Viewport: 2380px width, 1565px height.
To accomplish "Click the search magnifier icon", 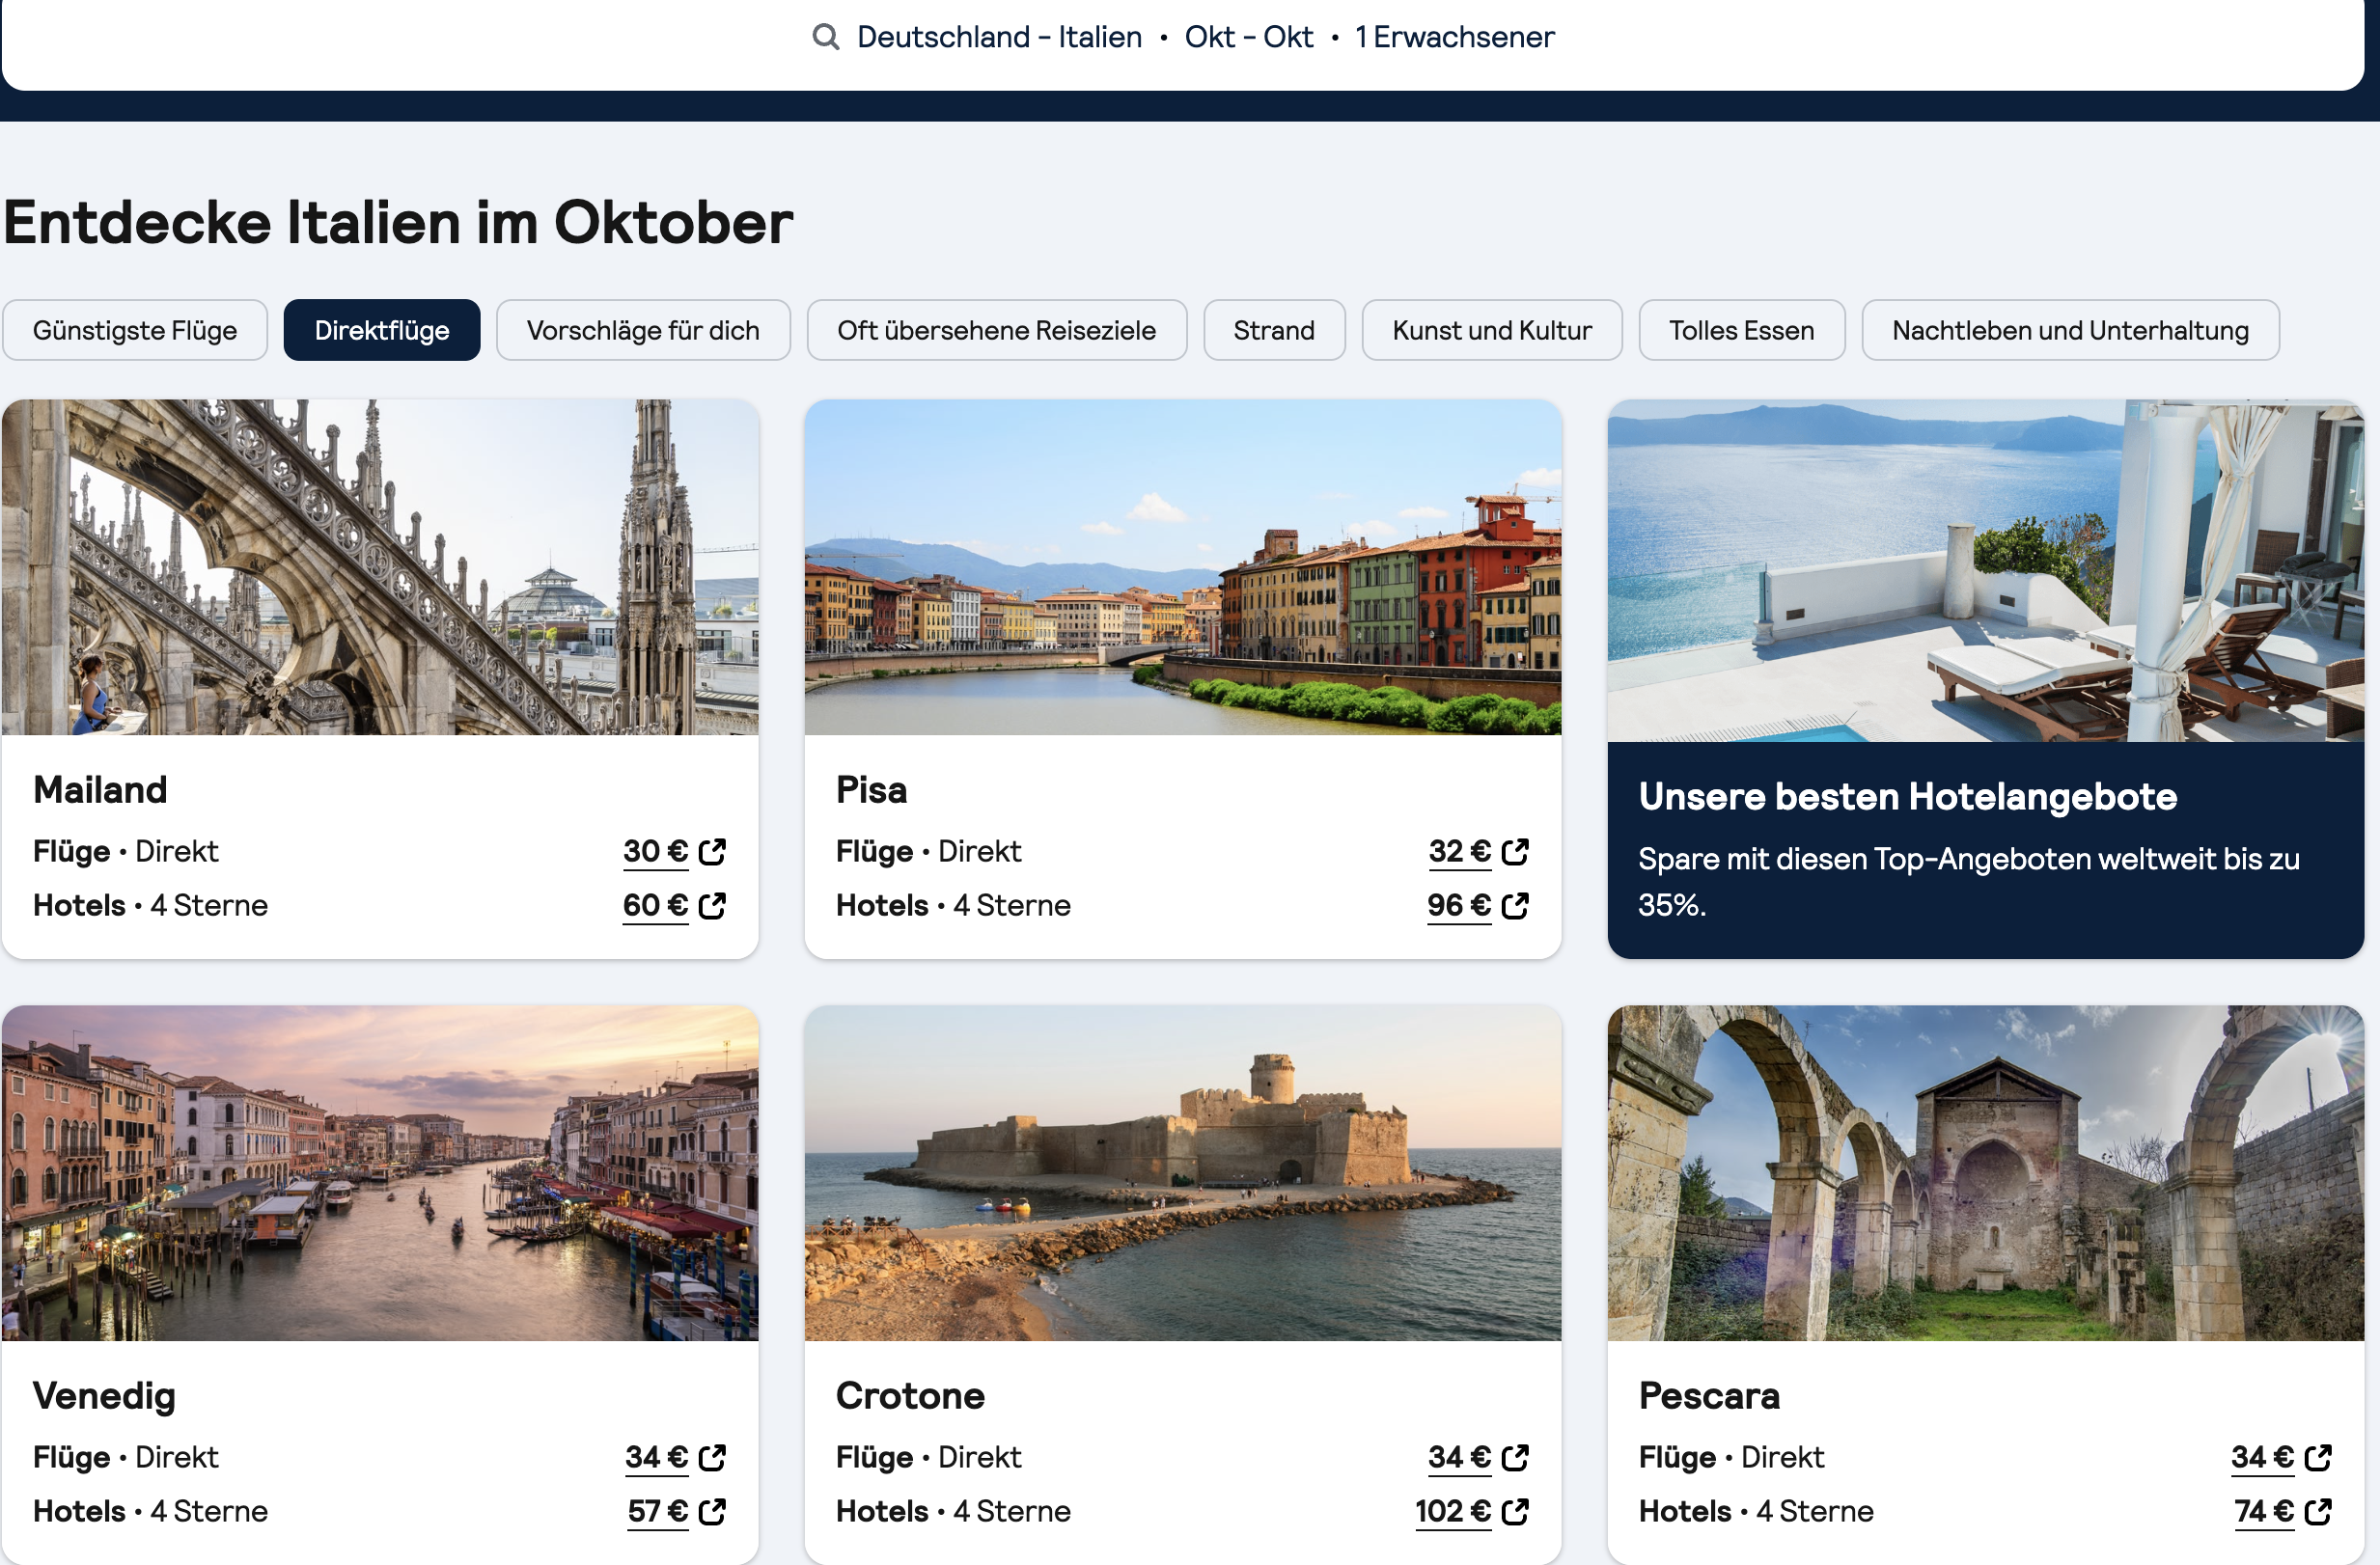I will tap(825, 37).
